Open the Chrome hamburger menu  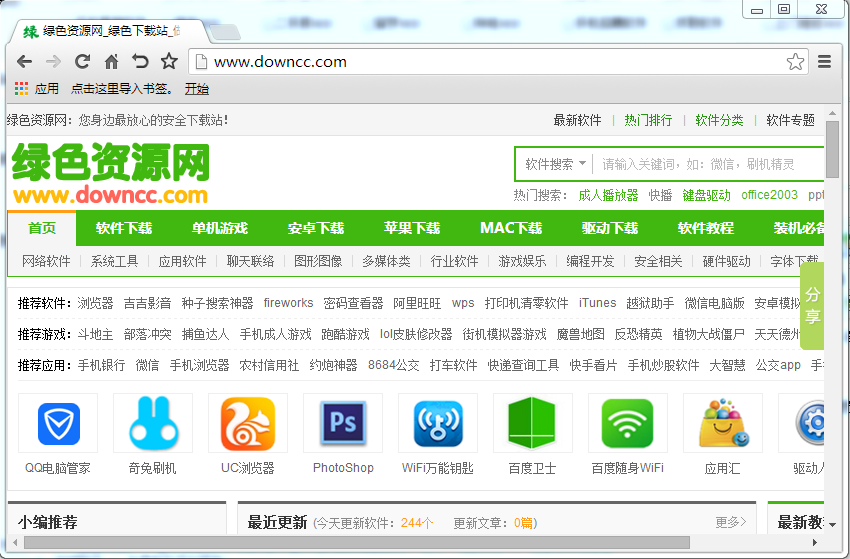coord(825,62)
